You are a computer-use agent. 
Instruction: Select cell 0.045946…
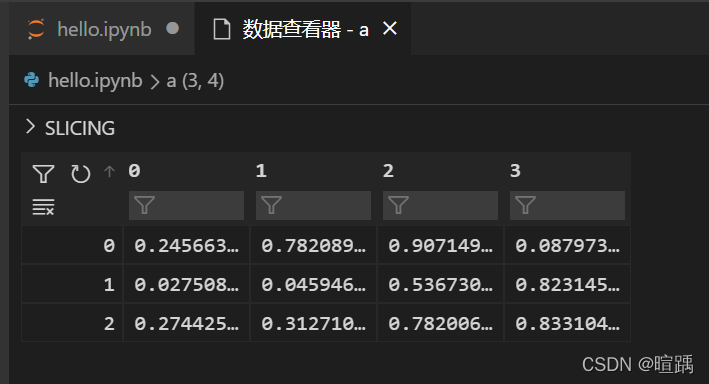[313, 284]
